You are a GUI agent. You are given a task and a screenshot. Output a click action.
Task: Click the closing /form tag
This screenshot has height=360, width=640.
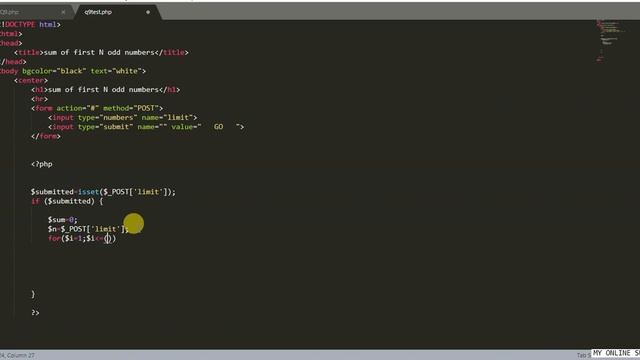click(x=46, y=136)
